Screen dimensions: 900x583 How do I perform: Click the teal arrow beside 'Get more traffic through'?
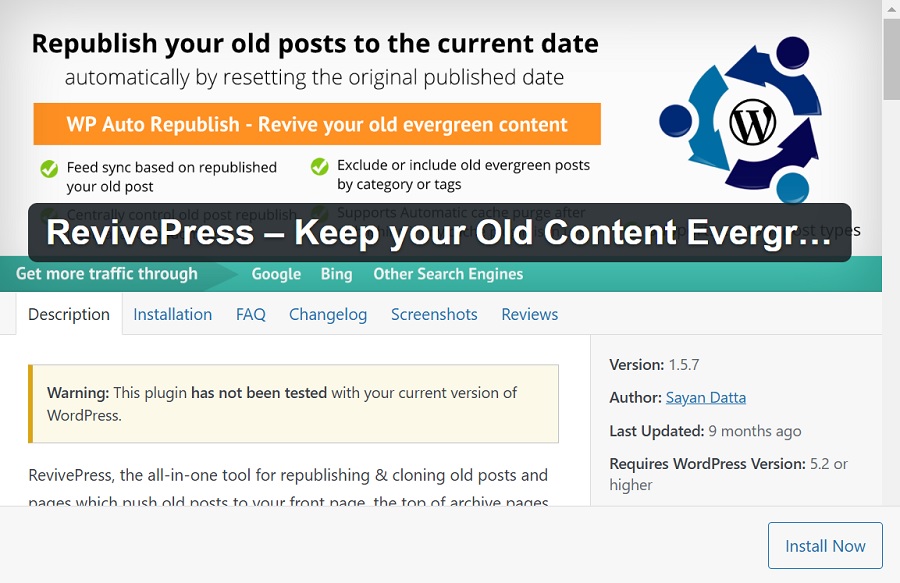point(224,274)
